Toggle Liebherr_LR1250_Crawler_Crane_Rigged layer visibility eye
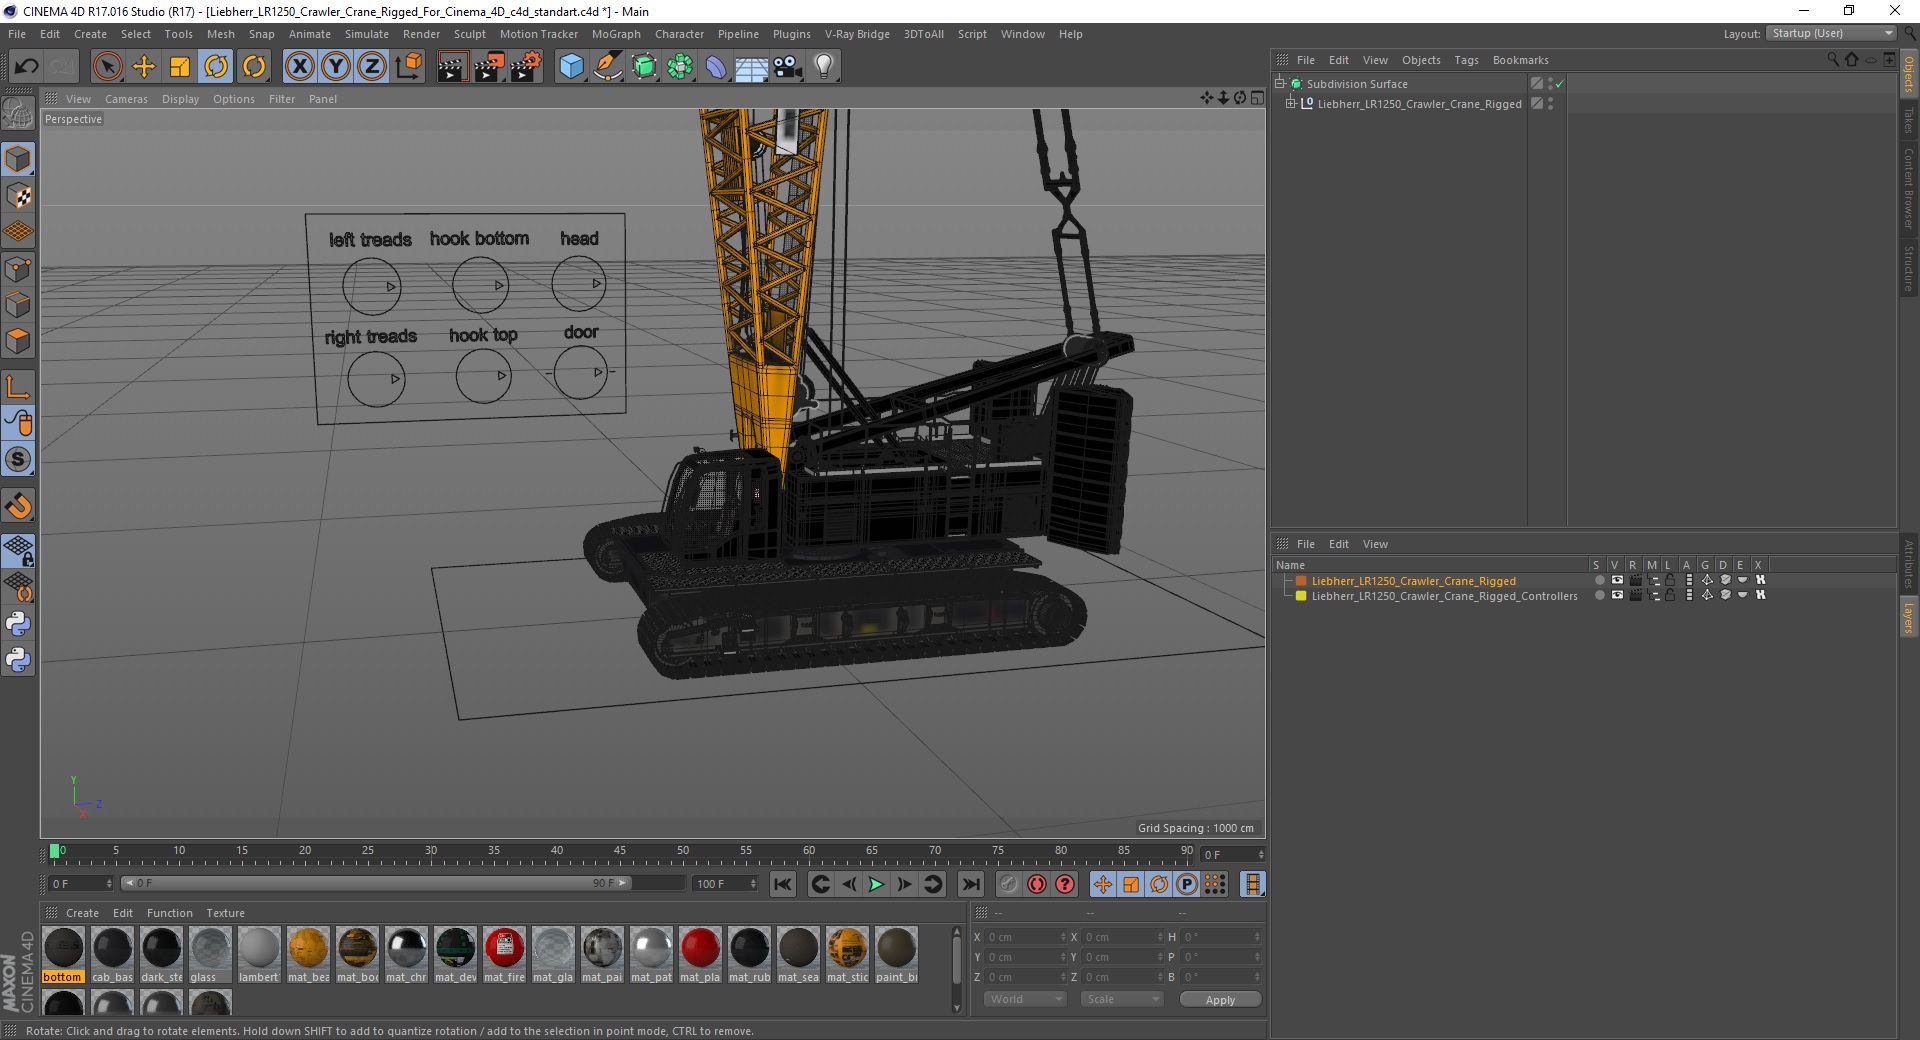 (x=1617, y=580)
